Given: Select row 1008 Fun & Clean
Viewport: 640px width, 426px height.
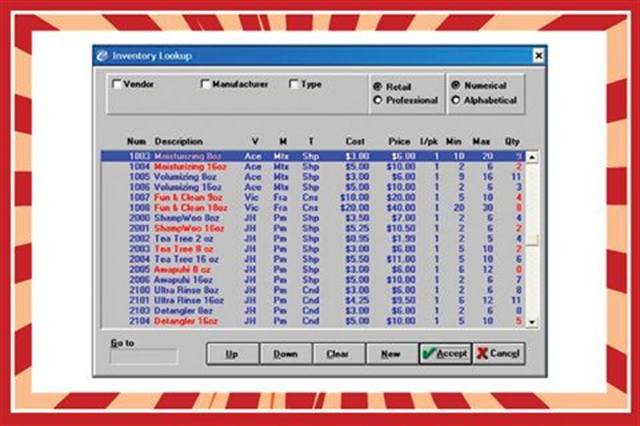Looking at the screenshot, I should 313,208.
